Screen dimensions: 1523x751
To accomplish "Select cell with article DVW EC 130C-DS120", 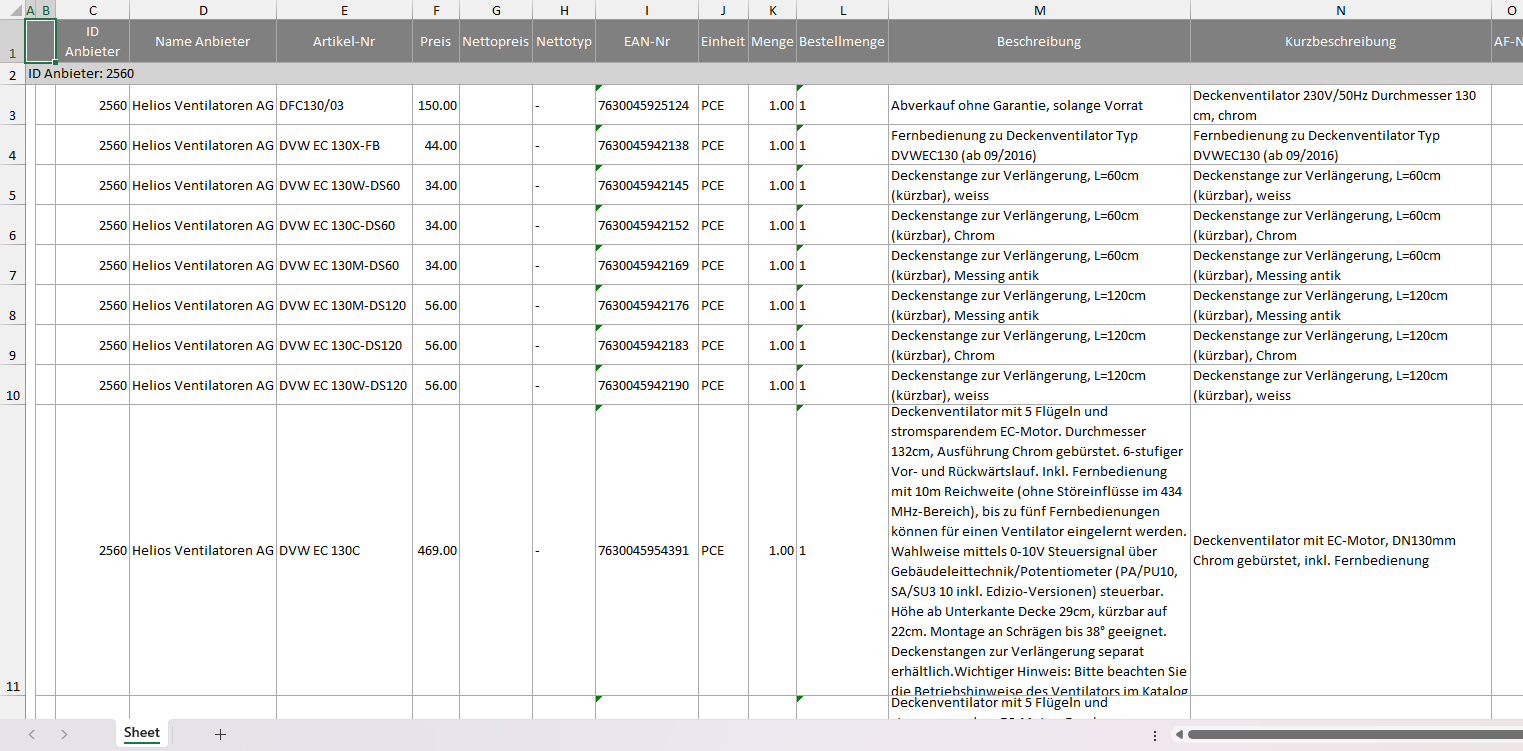I will point(344,345).
